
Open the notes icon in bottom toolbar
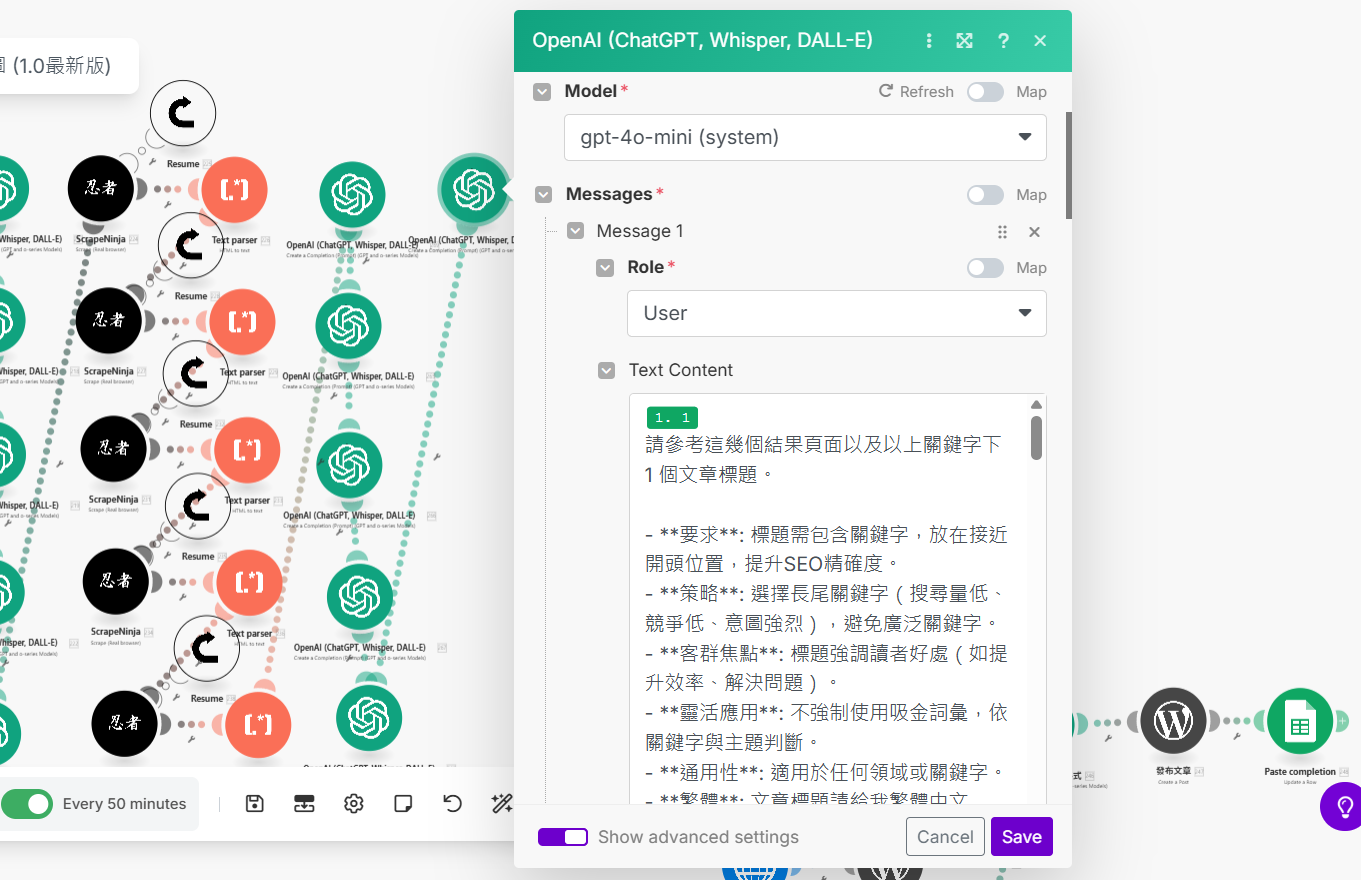click(403, 803)
